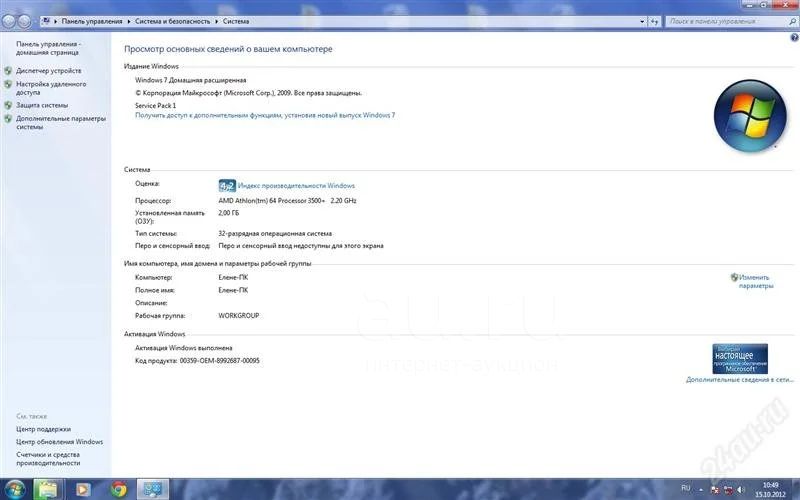Click the computer icon in address bar
Viewport: 800px width, 500px height.
46,21
